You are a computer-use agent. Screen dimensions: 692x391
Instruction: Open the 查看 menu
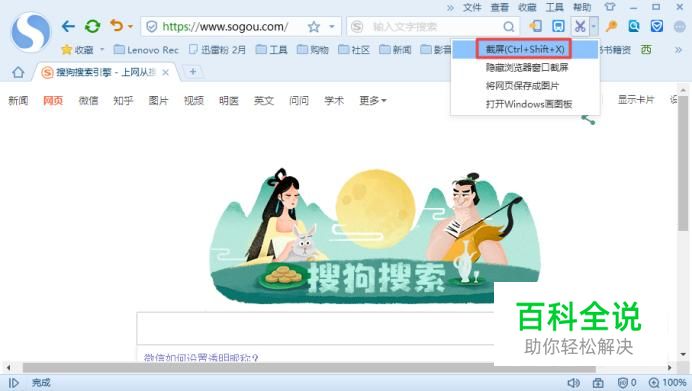pyautogui.click(x=500, y=7)
